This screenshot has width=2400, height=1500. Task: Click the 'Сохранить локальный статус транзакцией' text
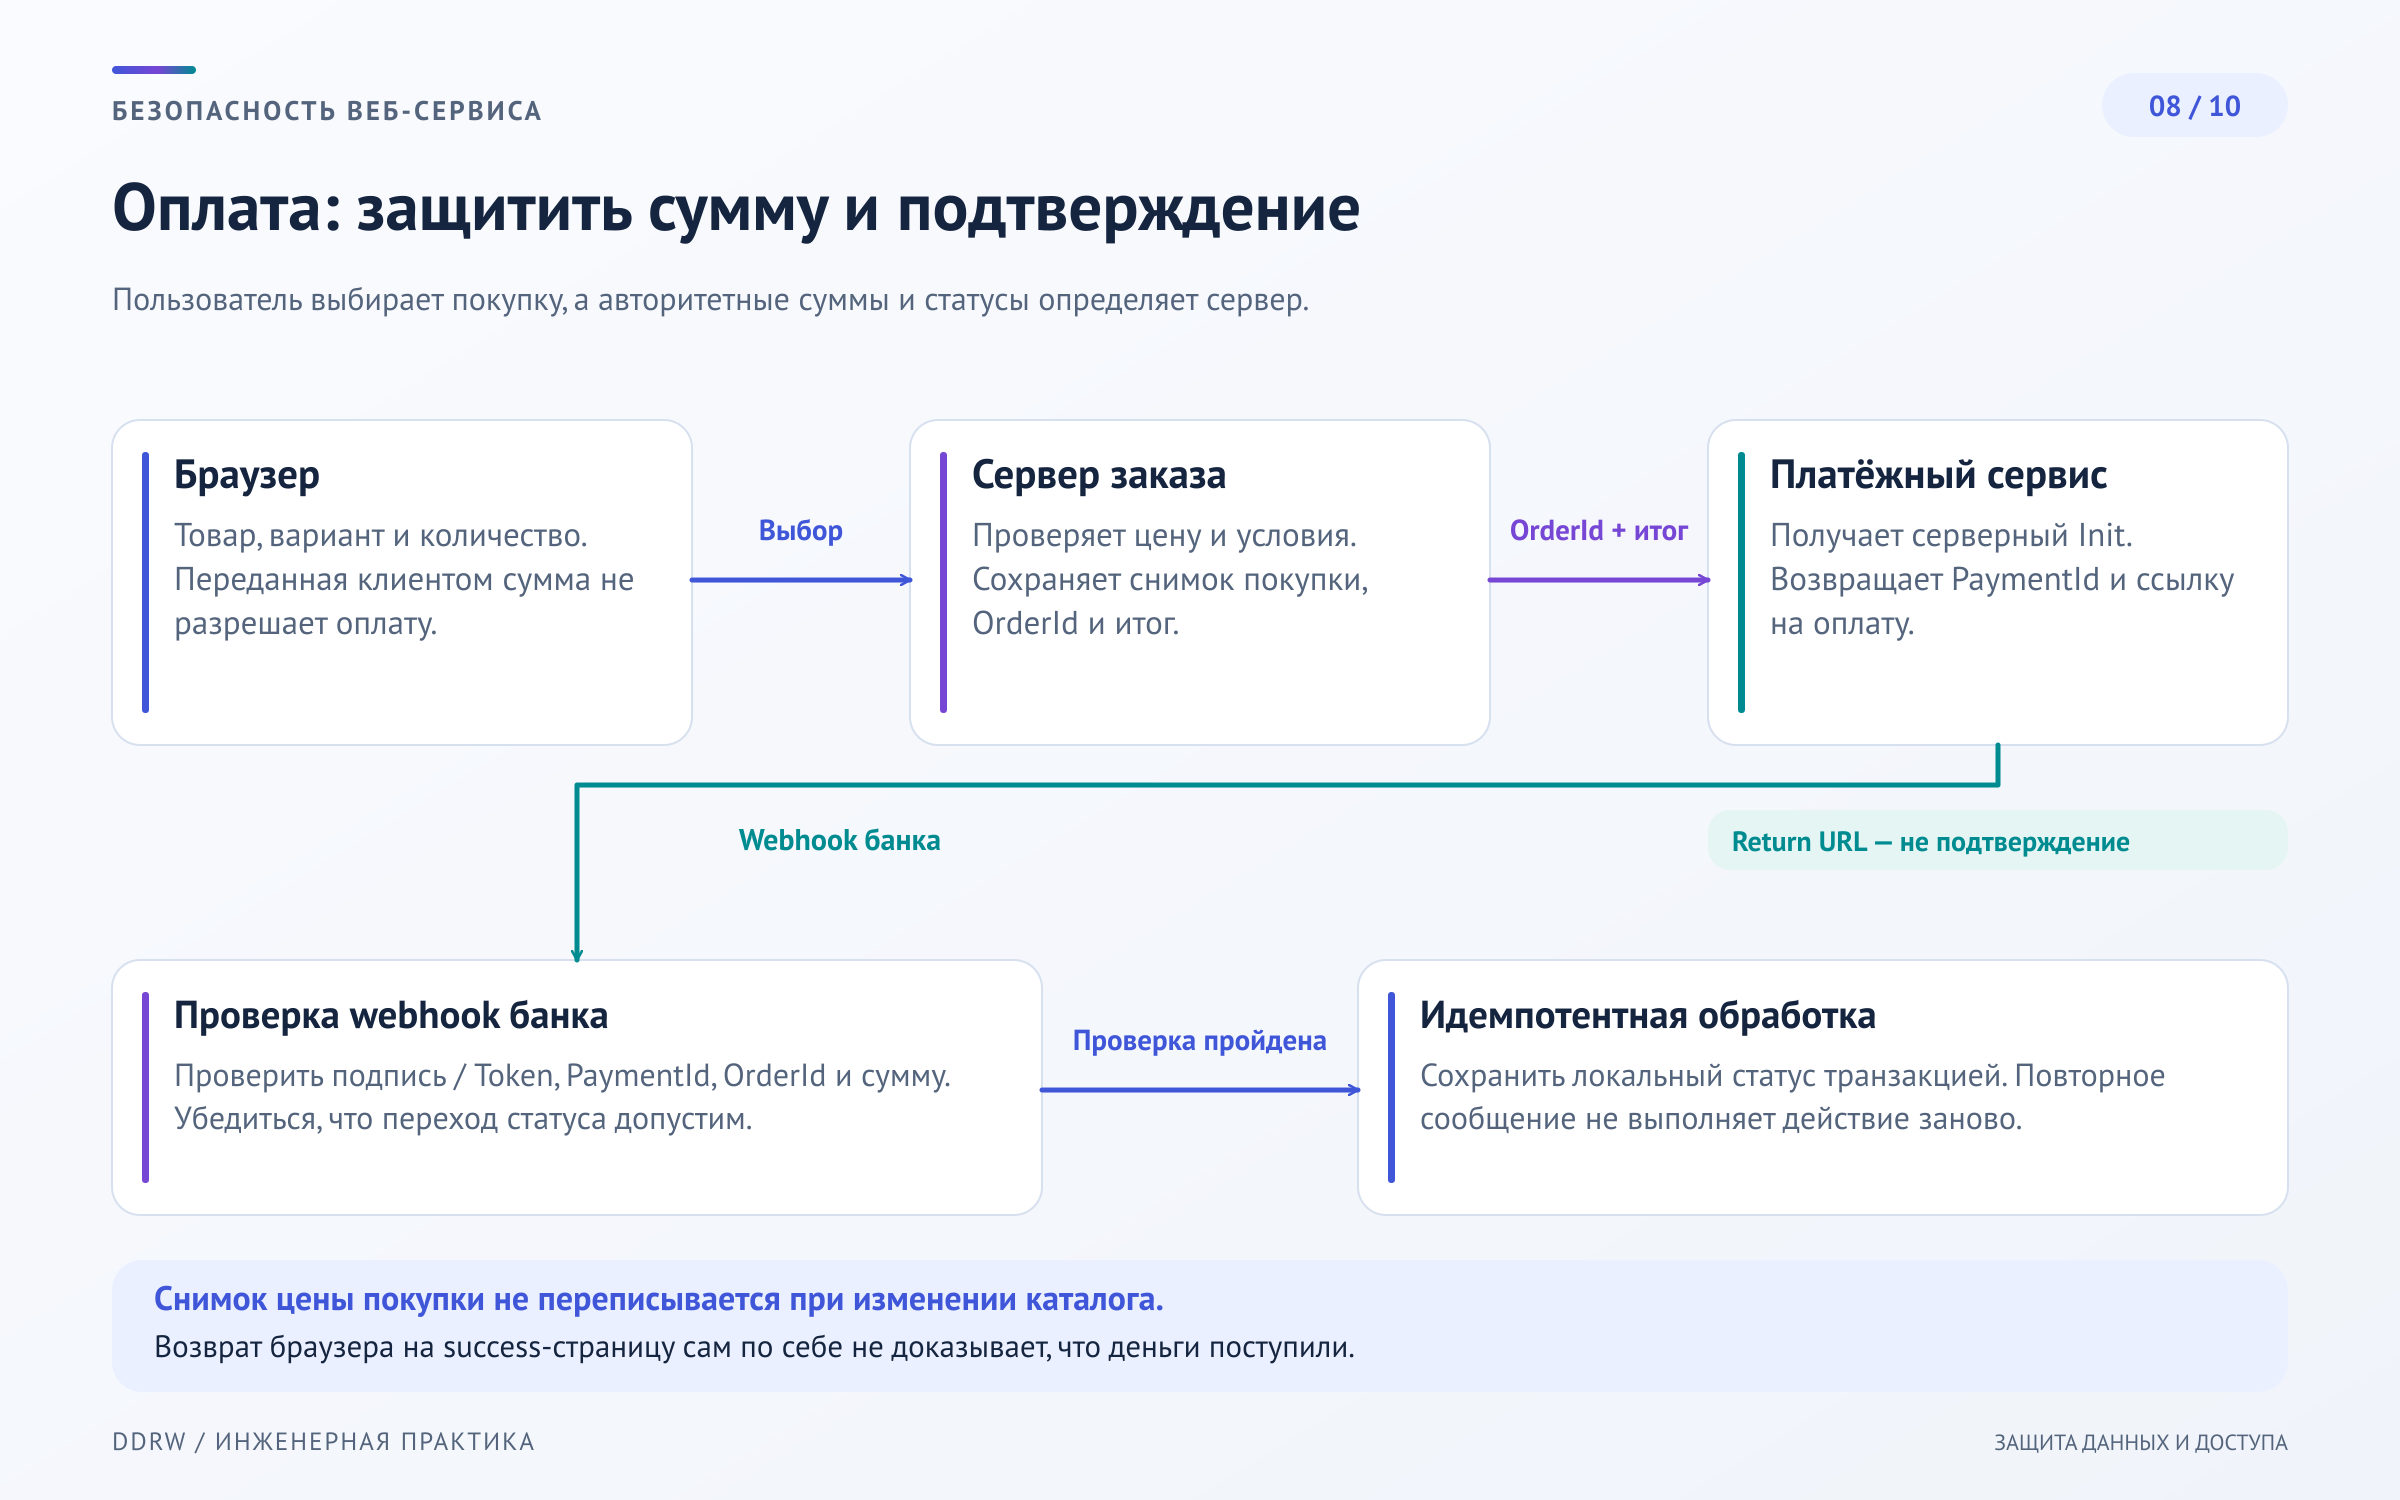(1792, 1097)
